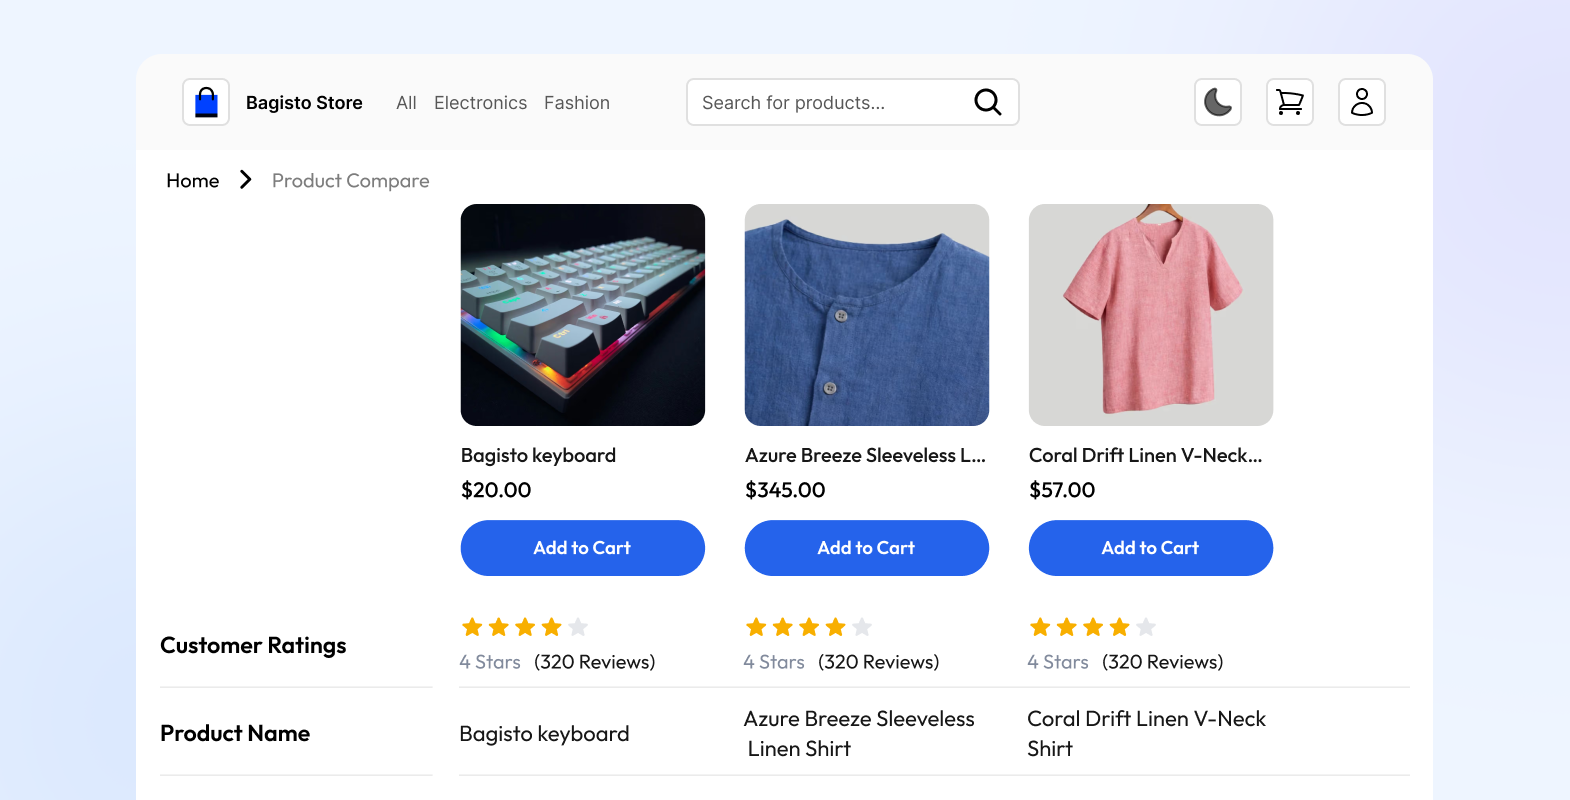The height and width of the screenshot is (800, 1570).
Task: Click the Product Name row label
Action: pyautogui.click(x=235, y=733)
